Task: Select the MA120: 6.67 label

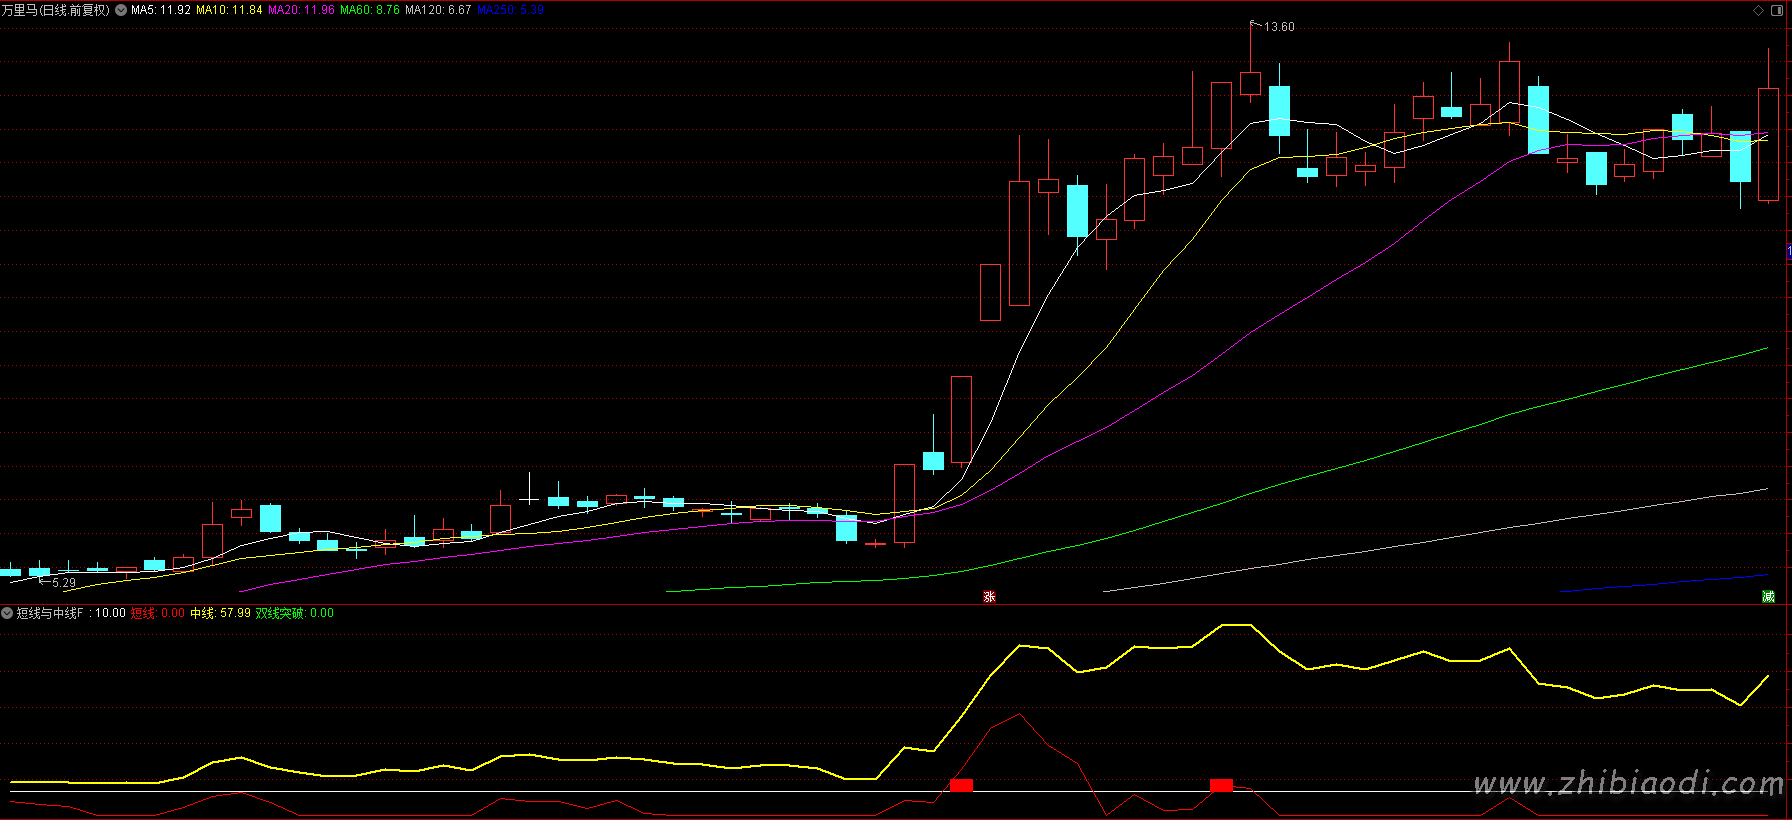Action: [x=438, y=10]
